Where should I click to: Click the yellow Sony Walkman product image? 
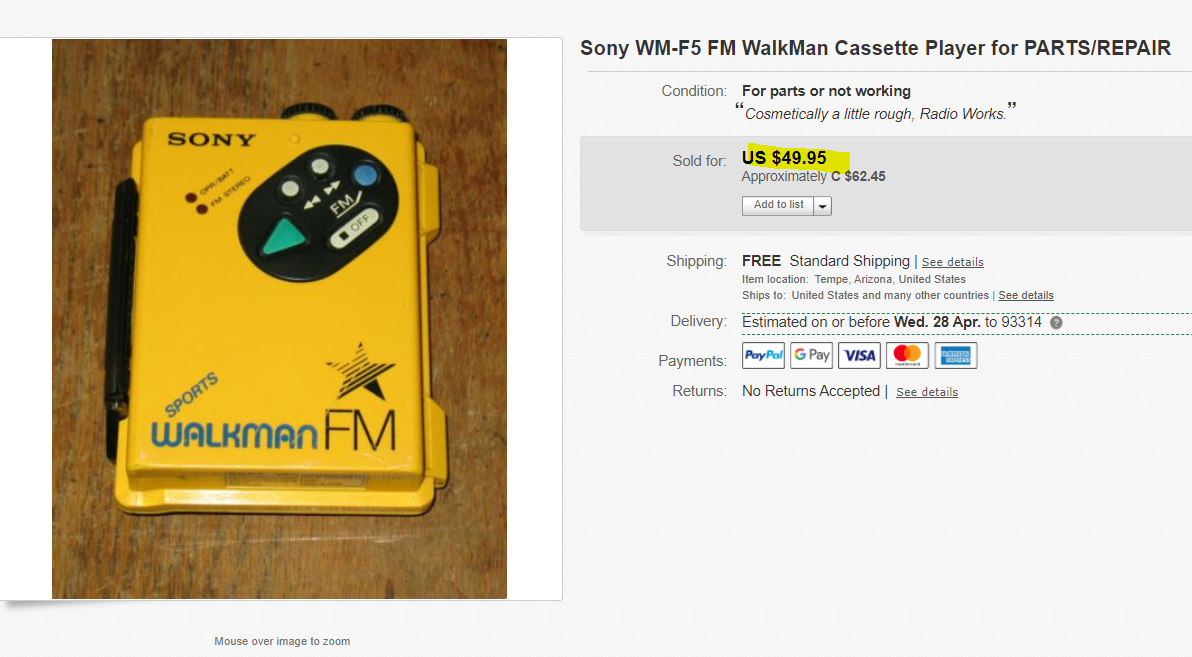[x=279, y=319]
